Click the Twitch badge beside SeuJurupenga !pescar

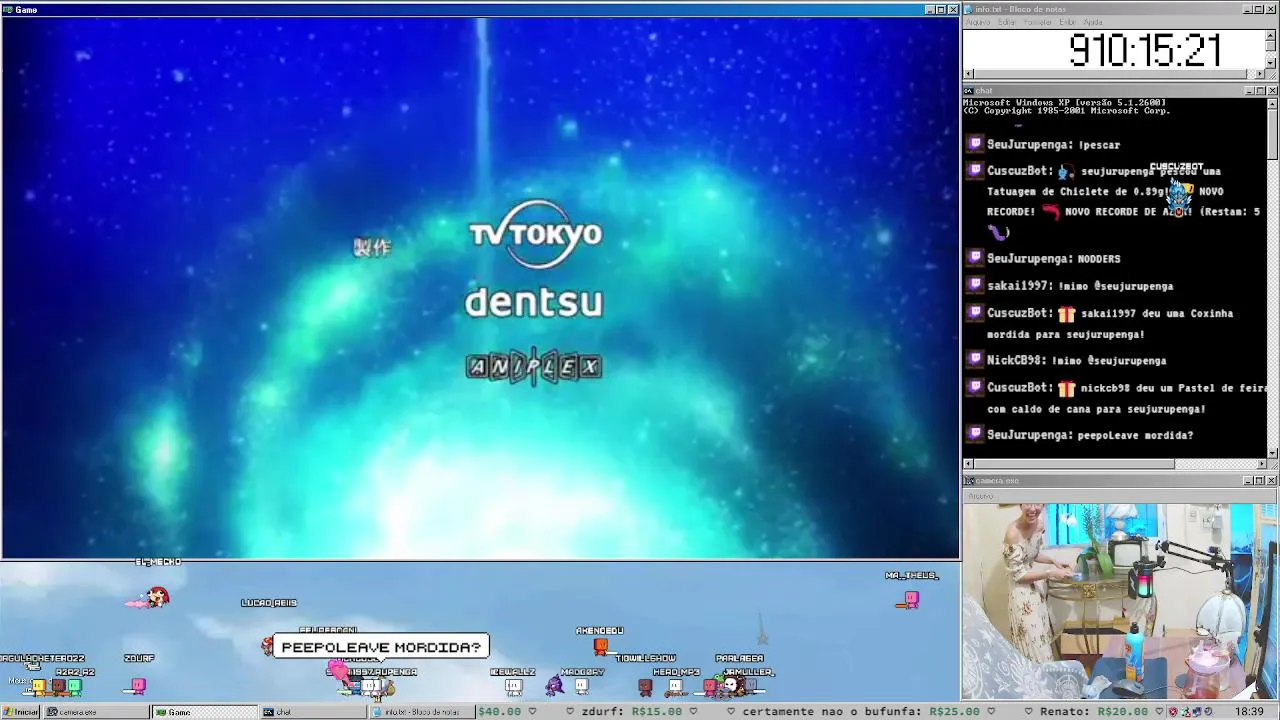pos(975,144)
